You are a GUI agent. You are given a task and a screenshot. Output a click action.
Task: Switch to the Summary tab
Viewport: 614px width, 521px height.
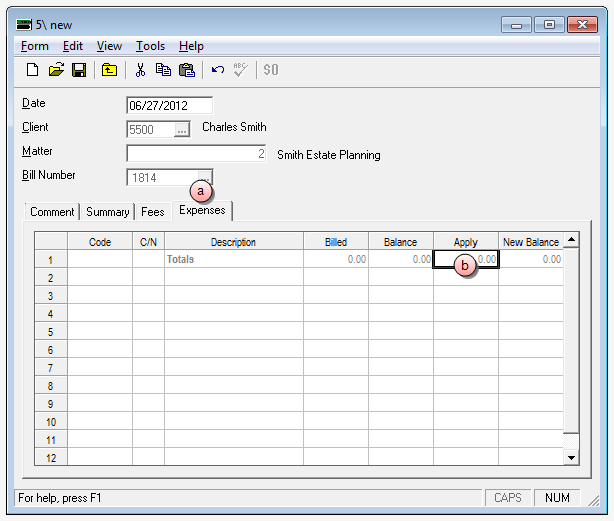pos(108,212)
